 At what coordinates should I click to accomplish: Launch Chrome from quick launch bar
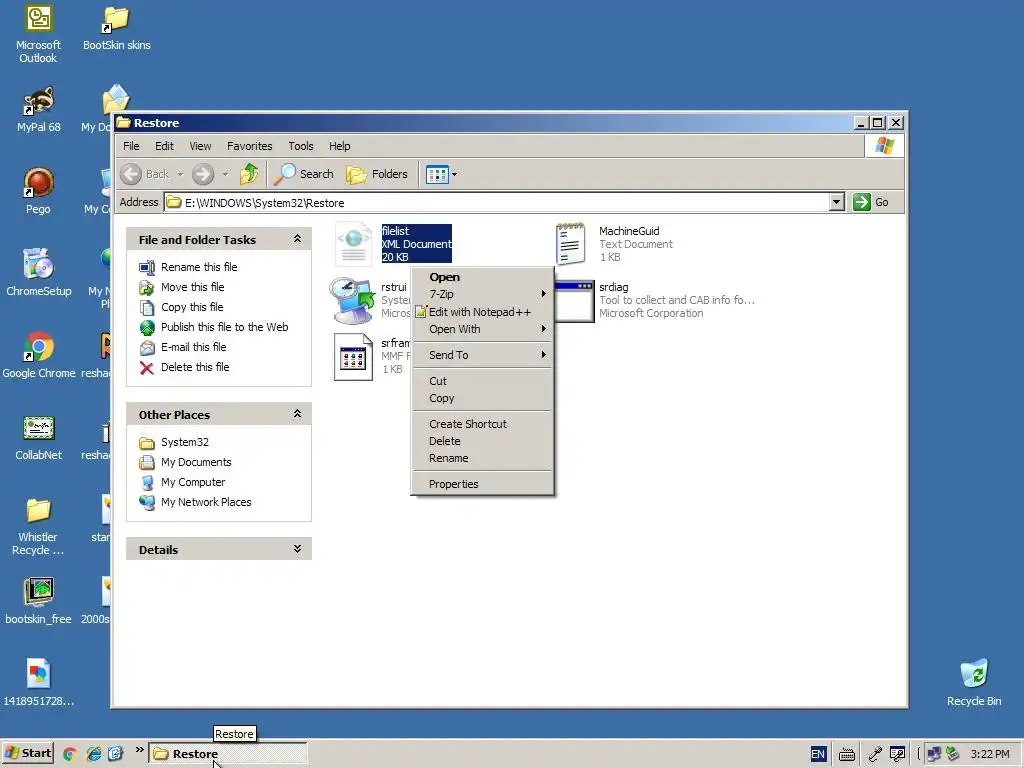click(69, 754)
